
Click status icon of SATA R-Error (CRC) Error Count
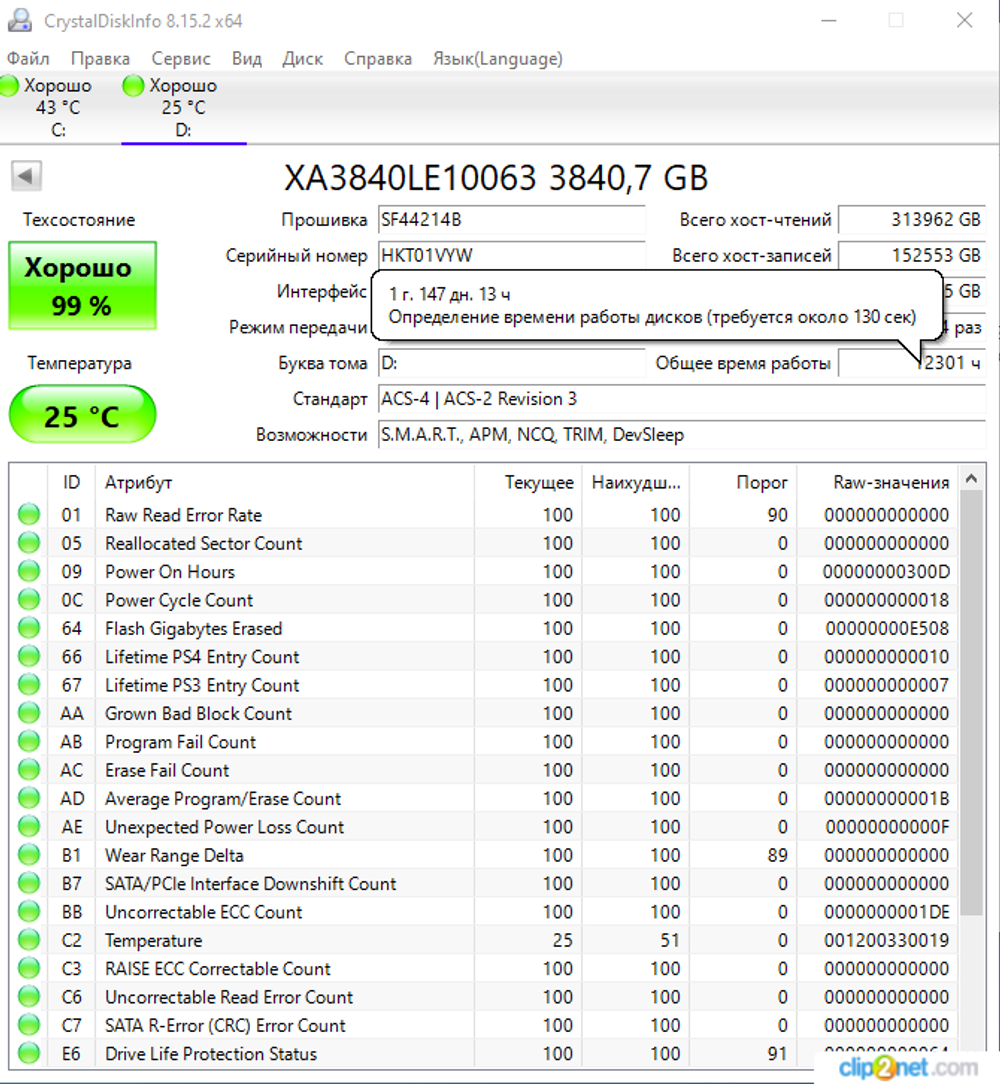(x=29, y=1025)
